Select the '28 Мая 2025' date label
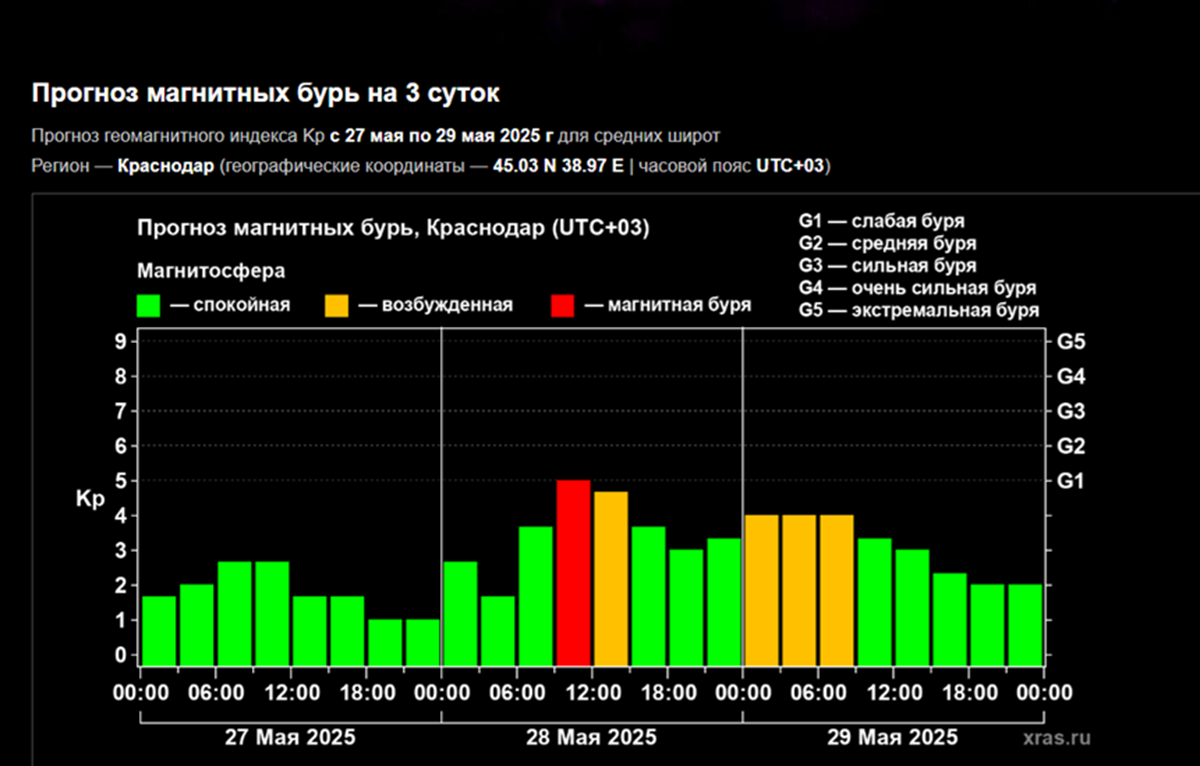The image size is (1200, 766). coord(592,738)
